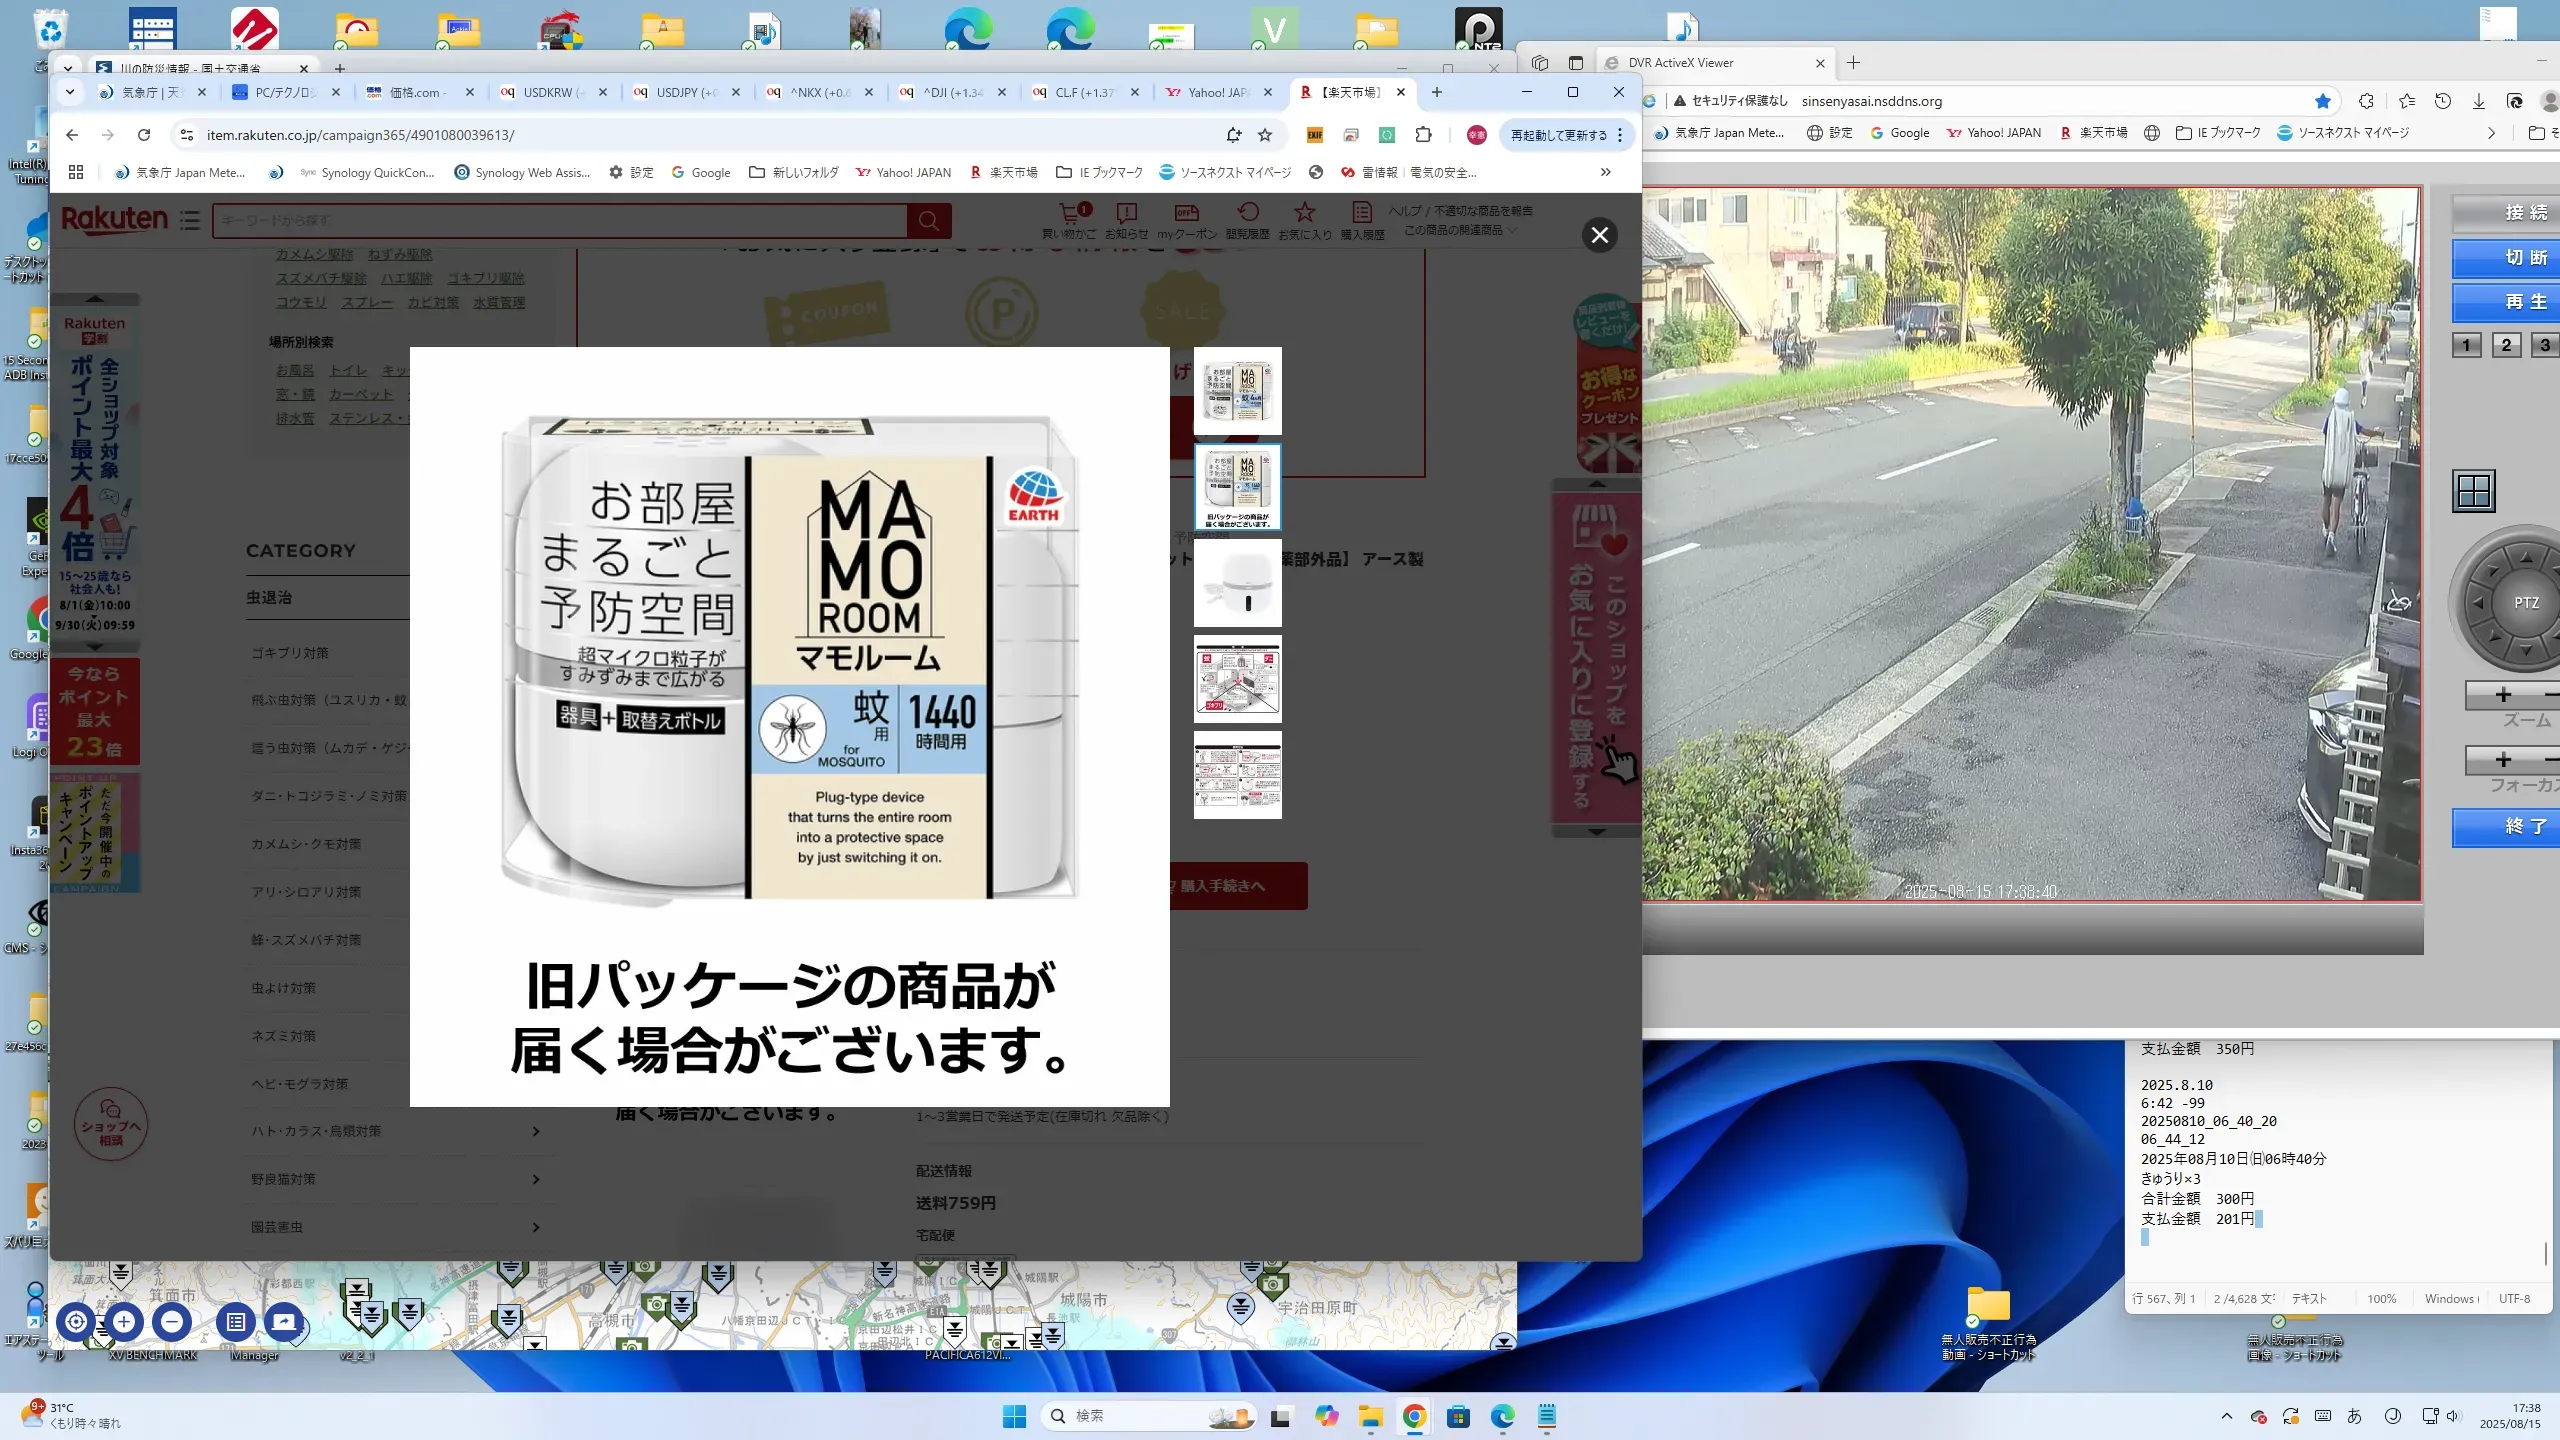
Task: Expand the ハト・カラス・鳥類対策 category
Action: point(536,1131)
